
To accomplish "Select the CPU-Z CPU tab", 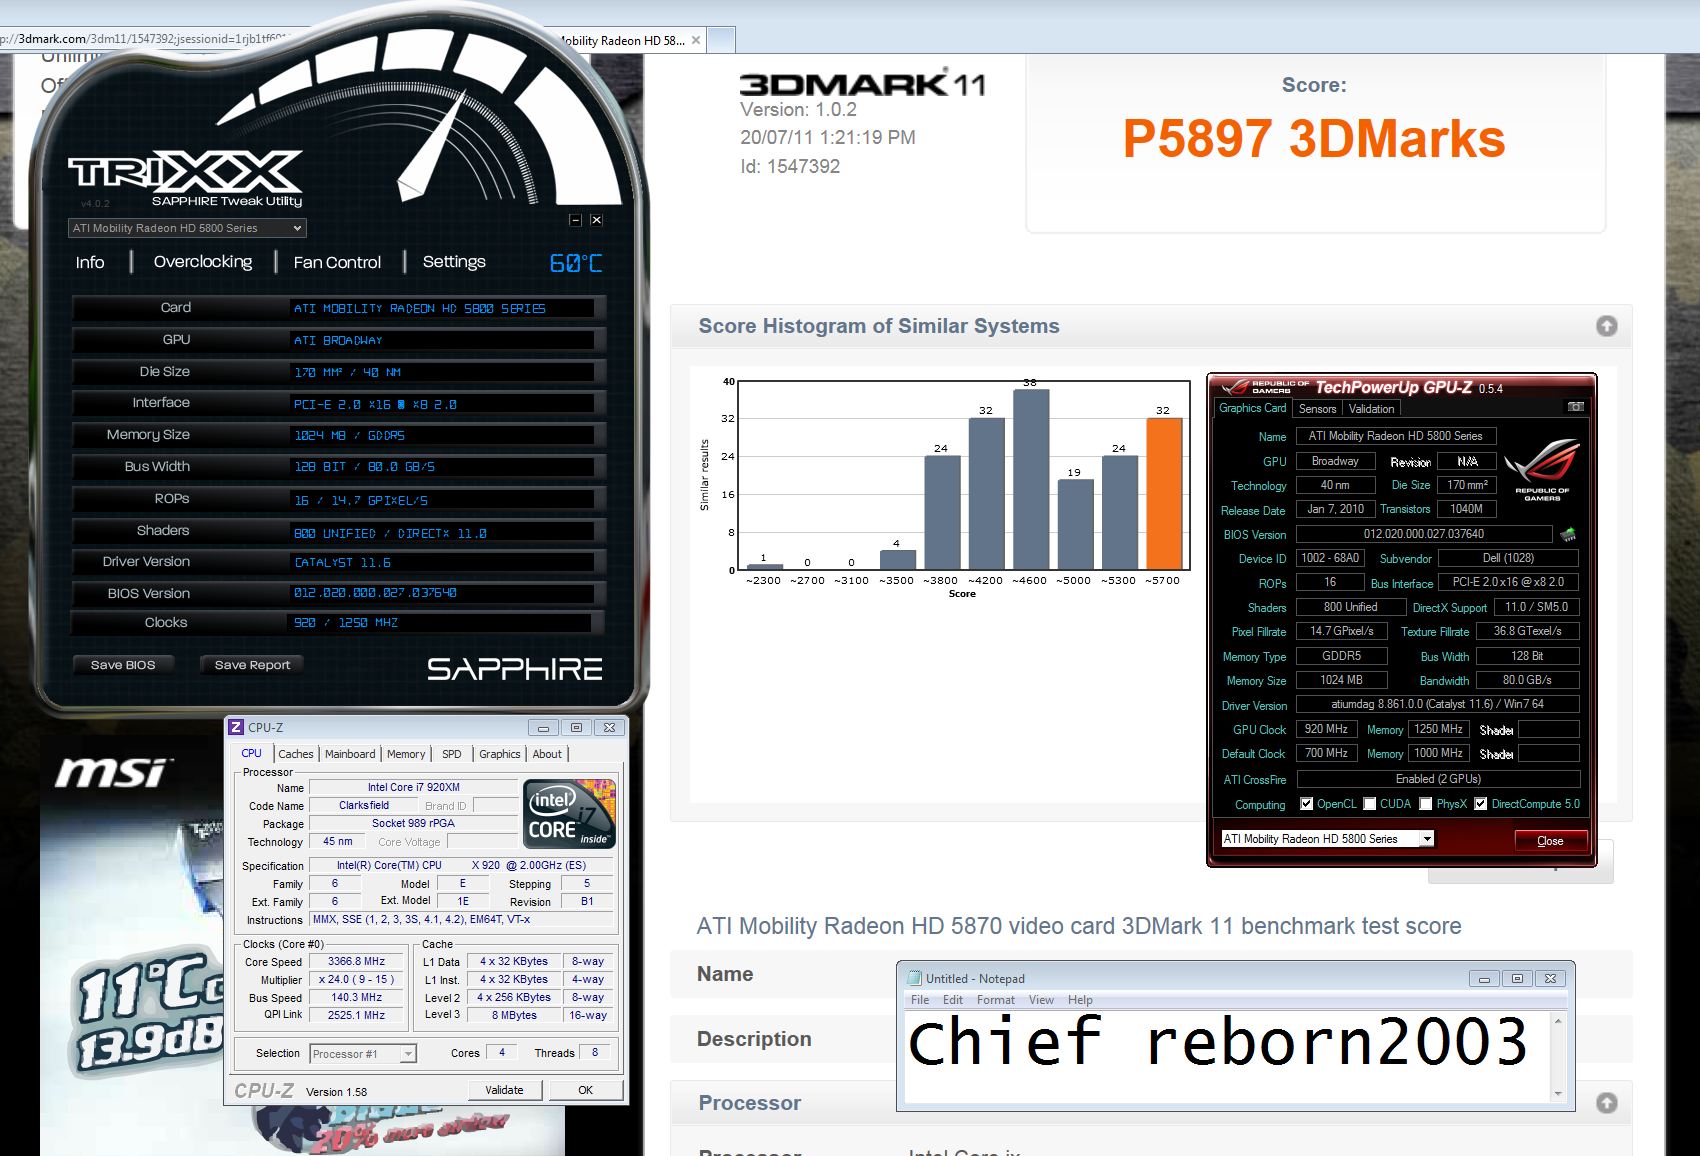I will pos(251,753).
